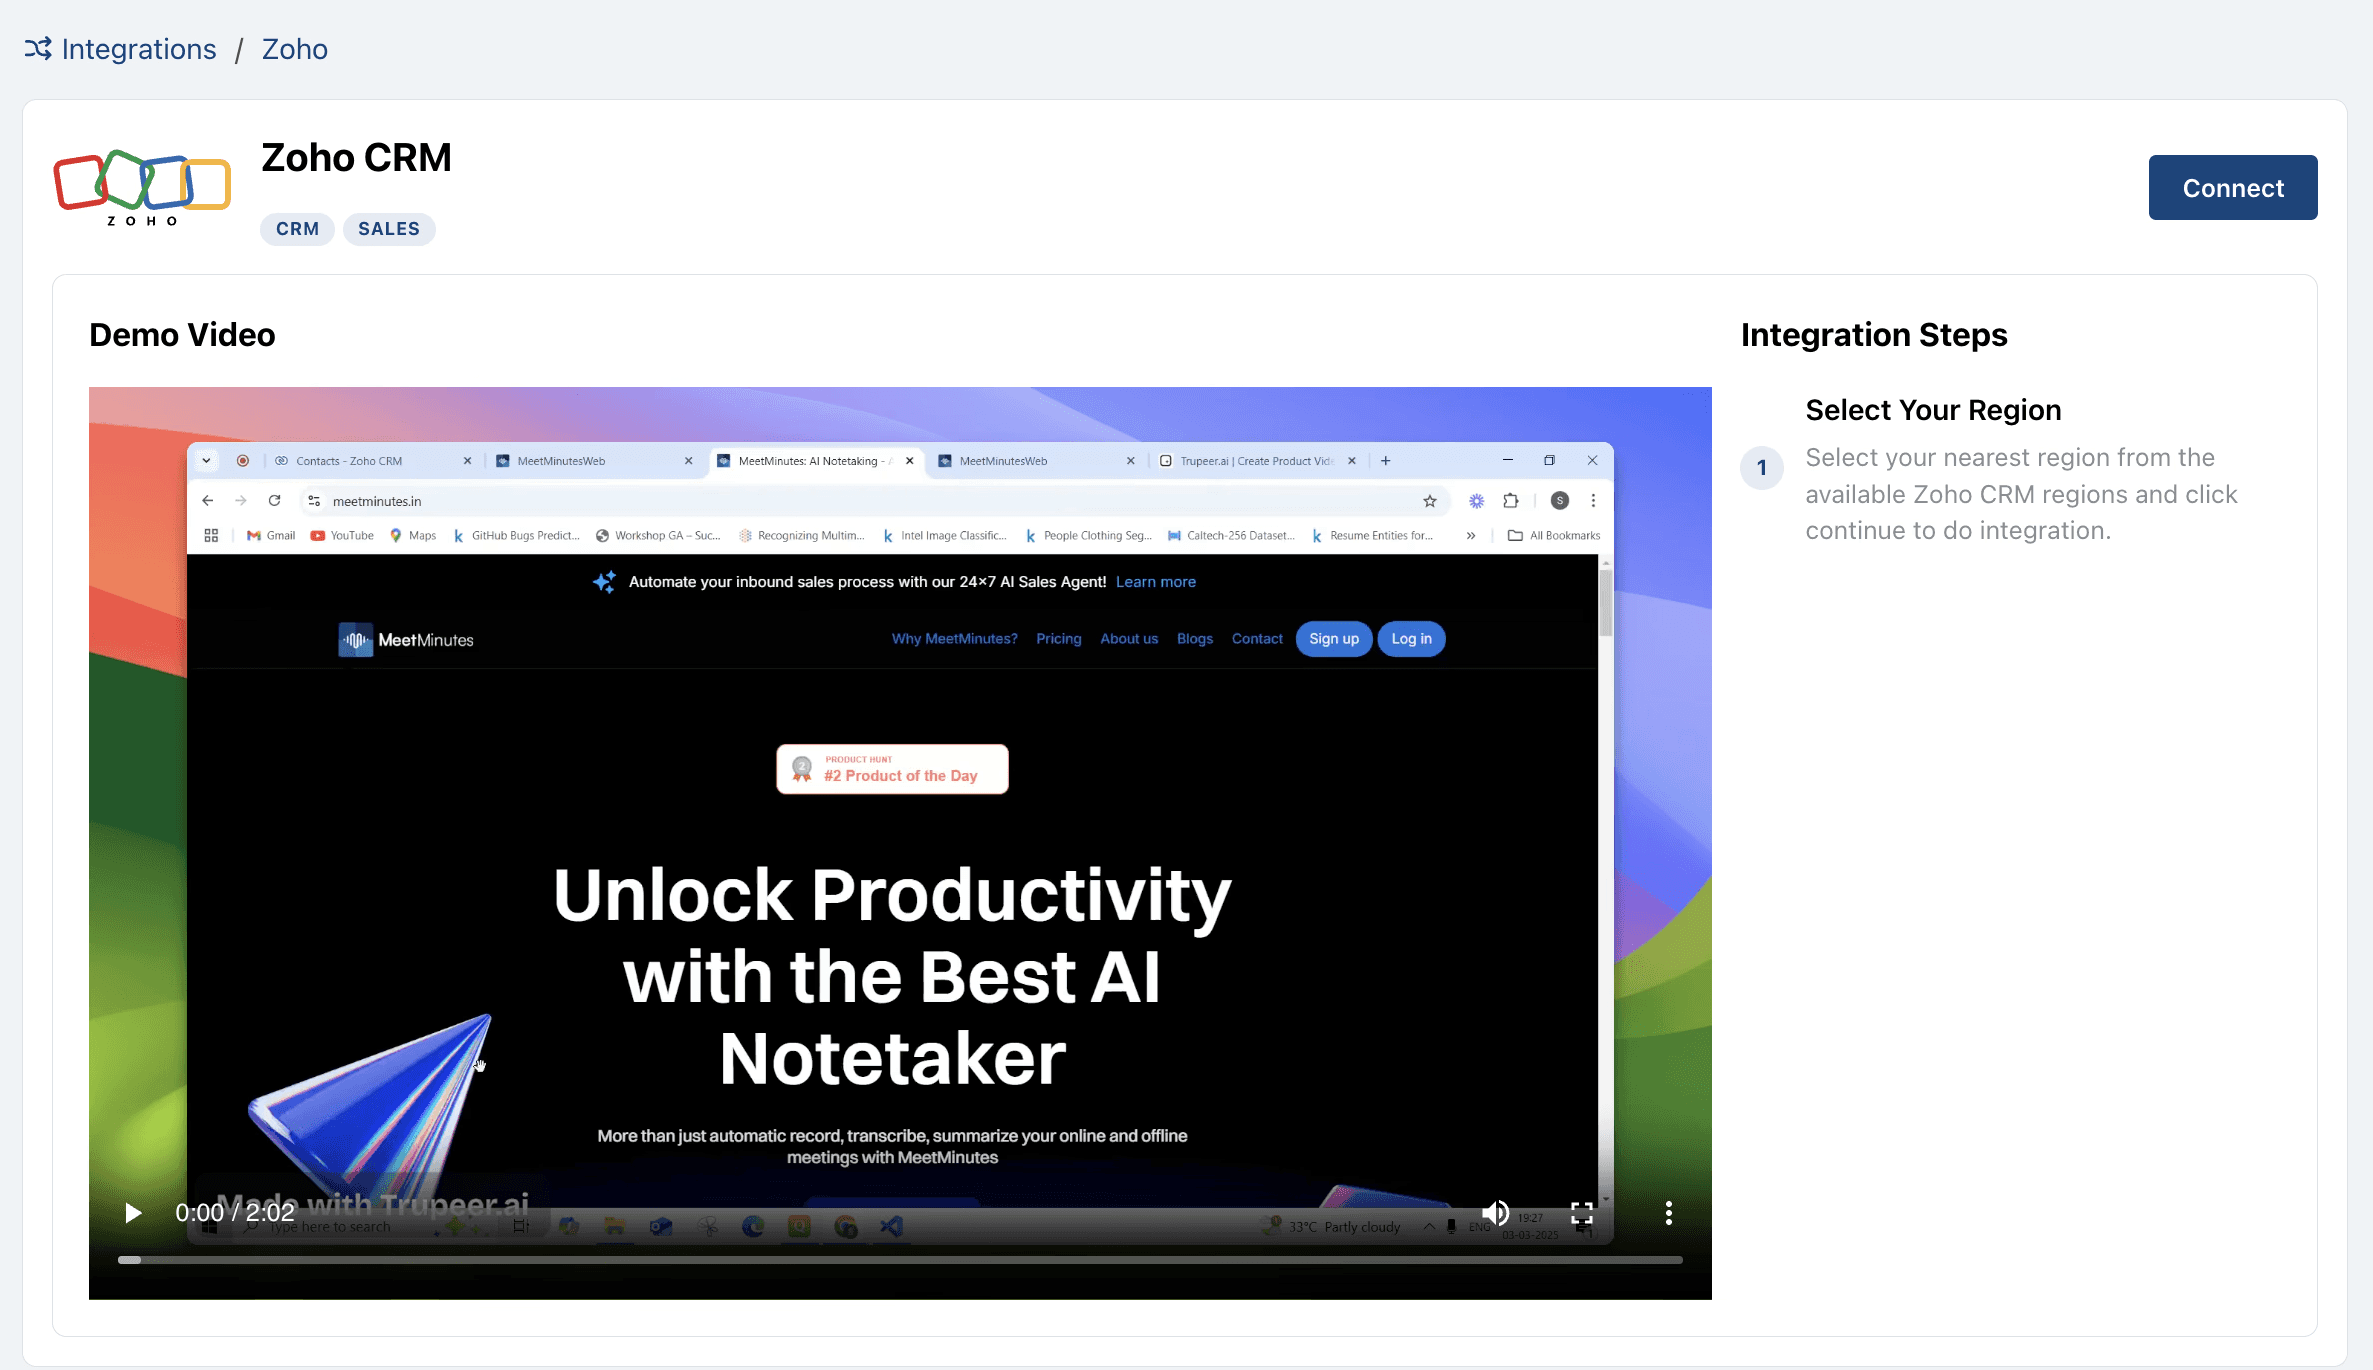Open the Integrations breadcrumb link
2373x1370 pixels.
(x=139, y=49)
